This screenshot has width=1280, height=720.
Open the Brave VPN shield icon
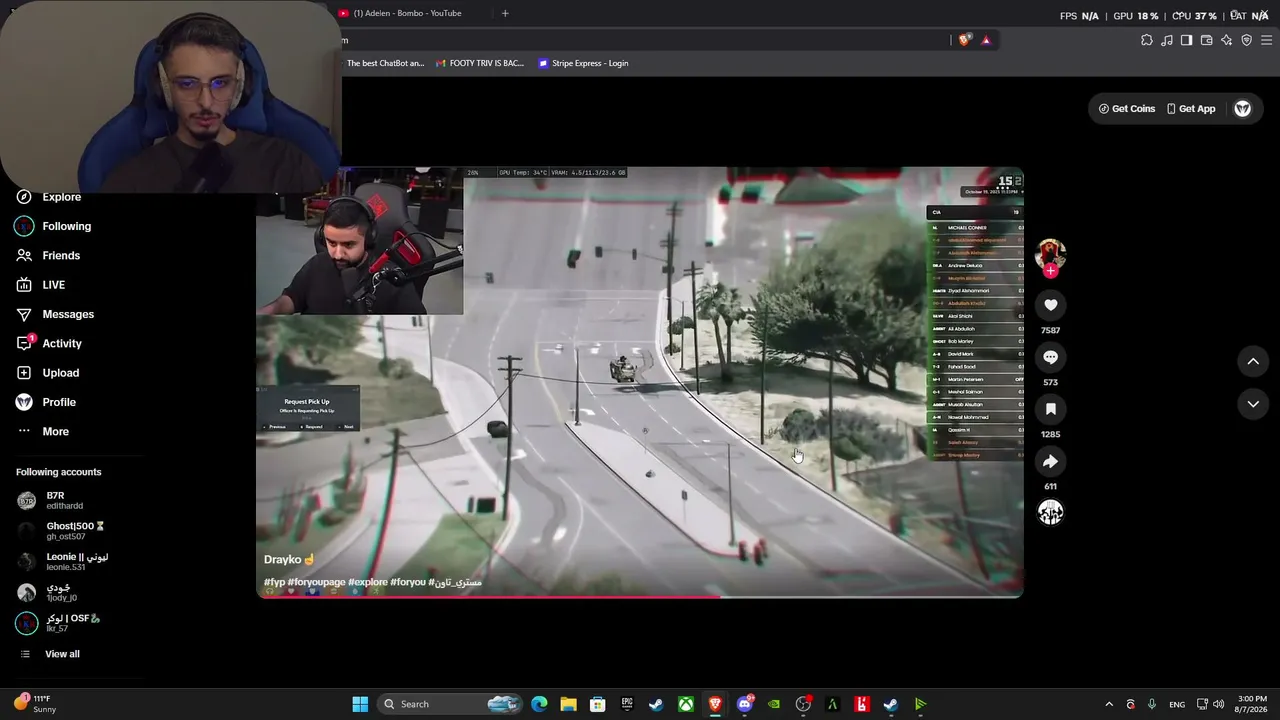click(x=1247, y=40)
